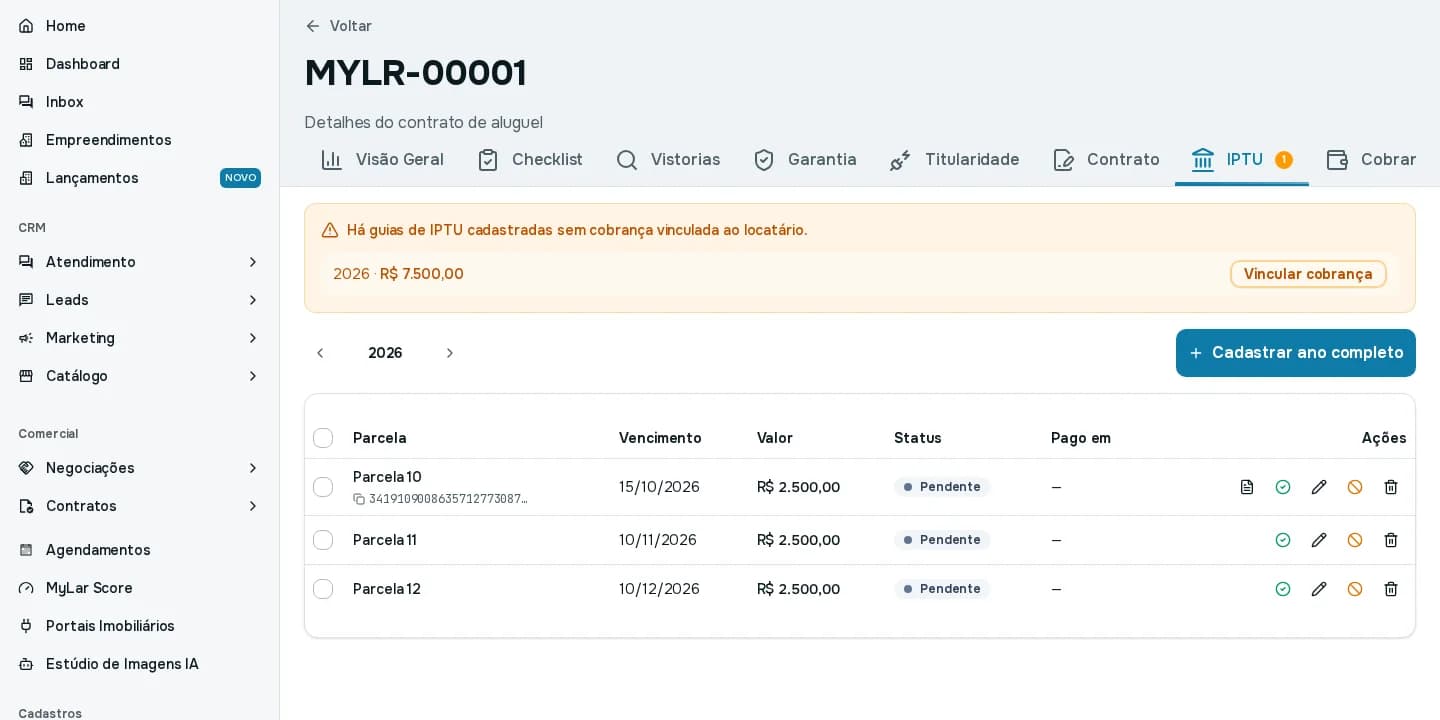This screenshot has width=1440, height=720.
Task: Cancel Parcela 12 using the orange ban icon
Action: 1355,589
